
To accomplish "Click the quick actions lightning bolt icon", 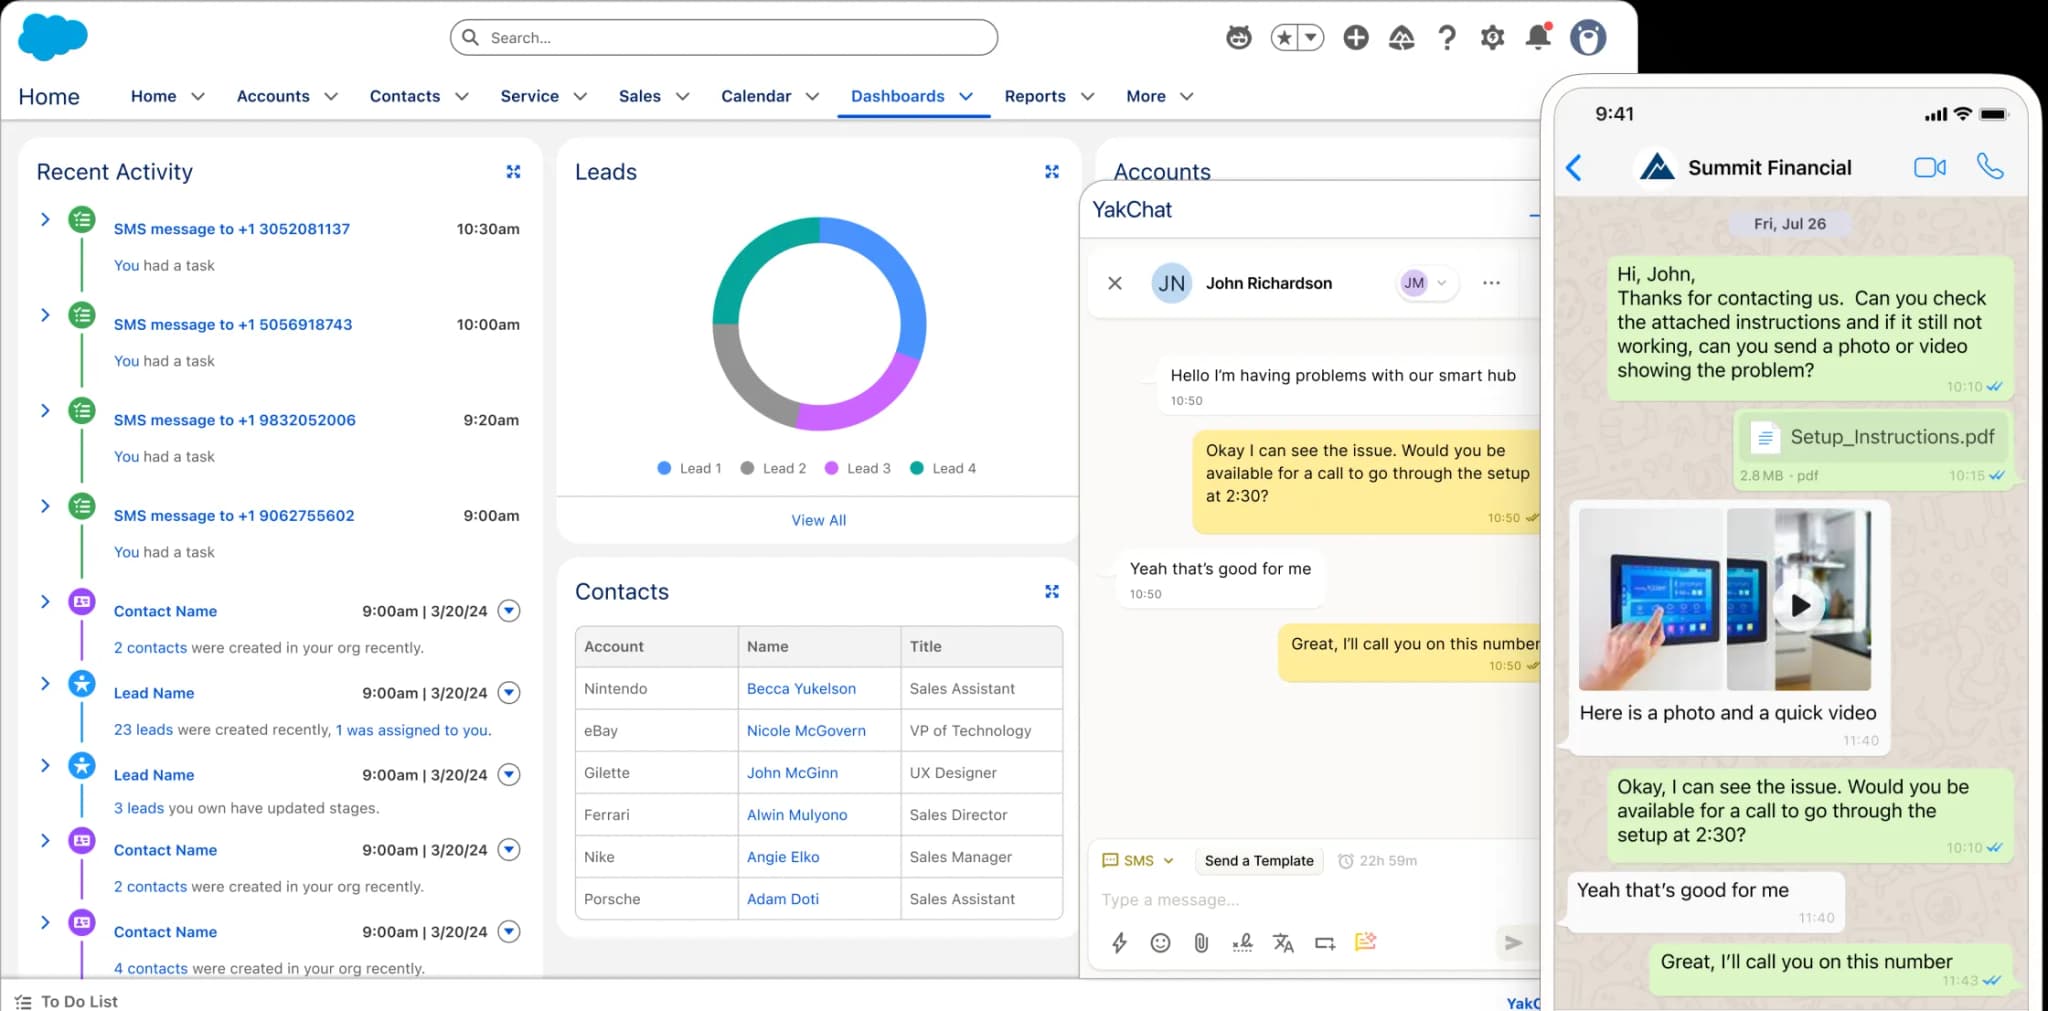I will (1119, 943).
